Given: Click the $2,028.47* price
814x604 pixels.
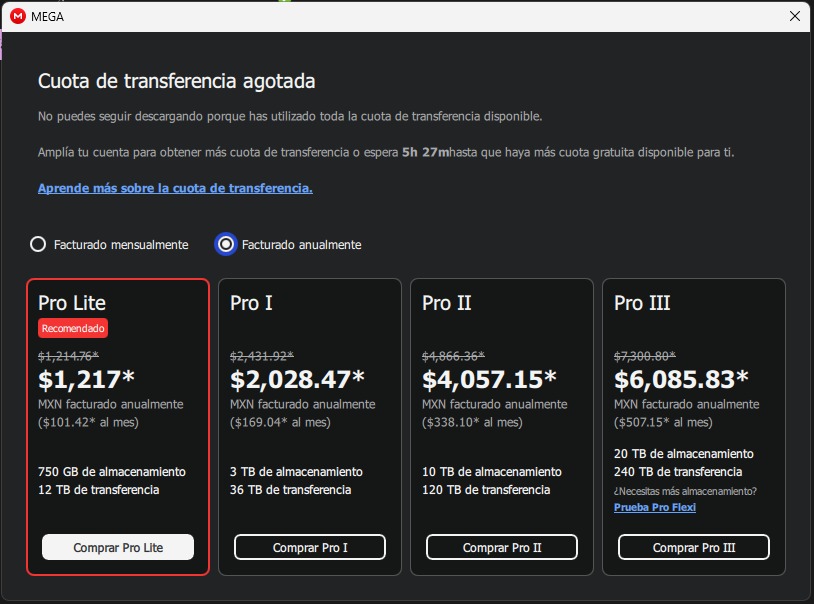Looking at the screenshot, I should pyautogui.click(x=297, y=380).
